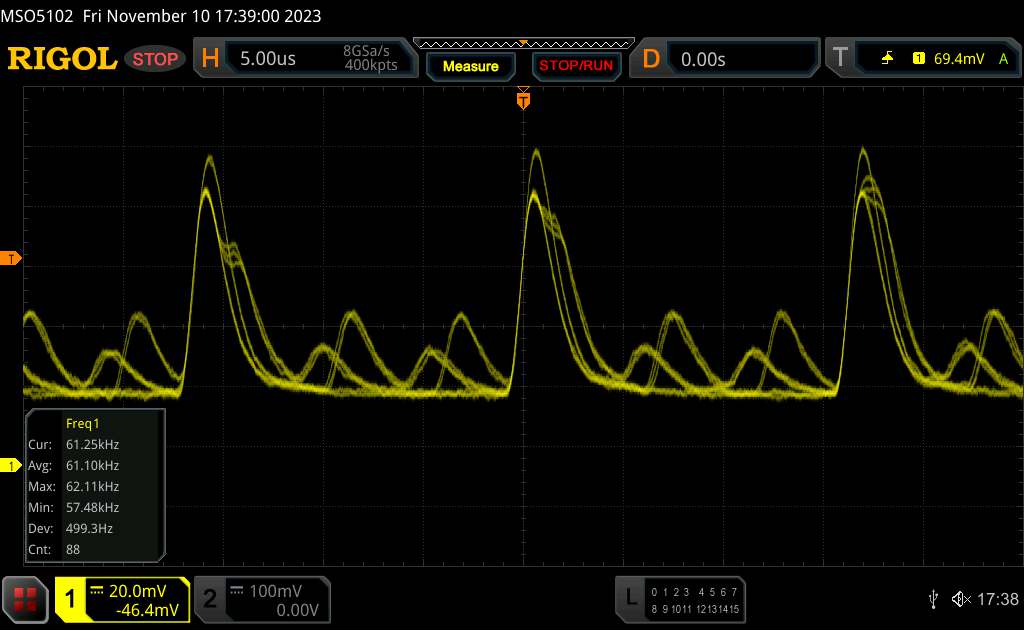Click the USB connection status icon
Screen dimensions: 1024x630
933,598
